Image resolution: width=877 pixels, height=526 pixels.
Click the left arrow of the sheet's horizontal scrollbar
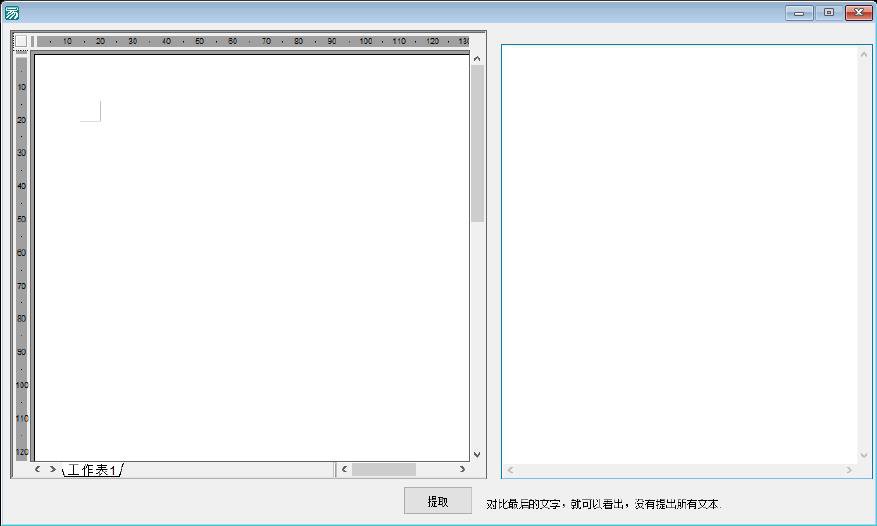pos(344,469)
